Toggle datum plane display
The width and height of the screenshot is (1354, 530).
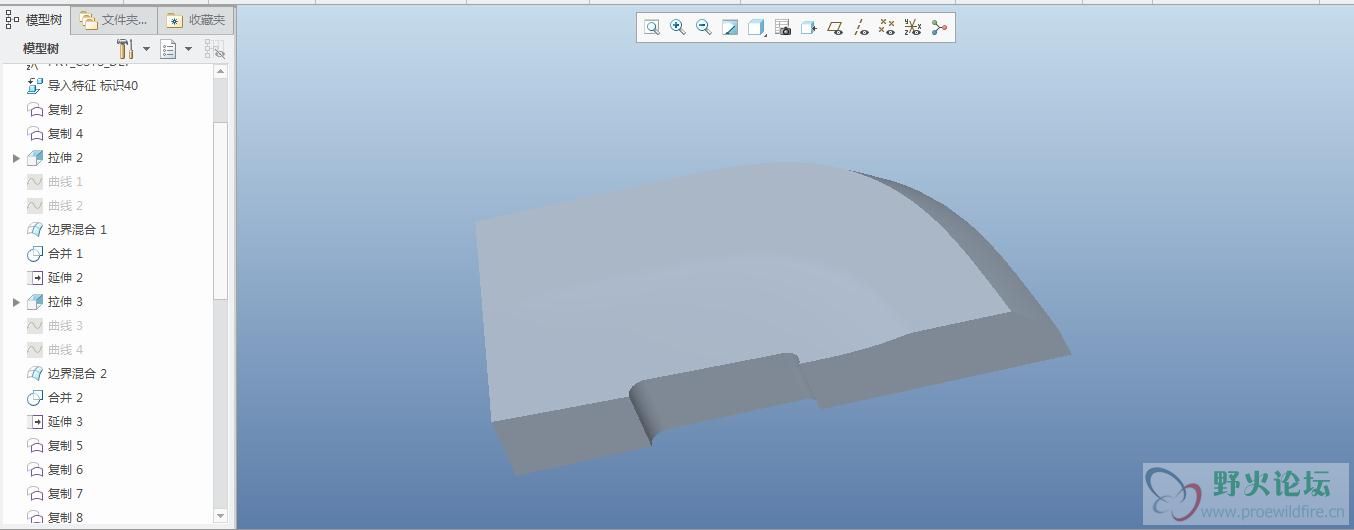point(835,28)
